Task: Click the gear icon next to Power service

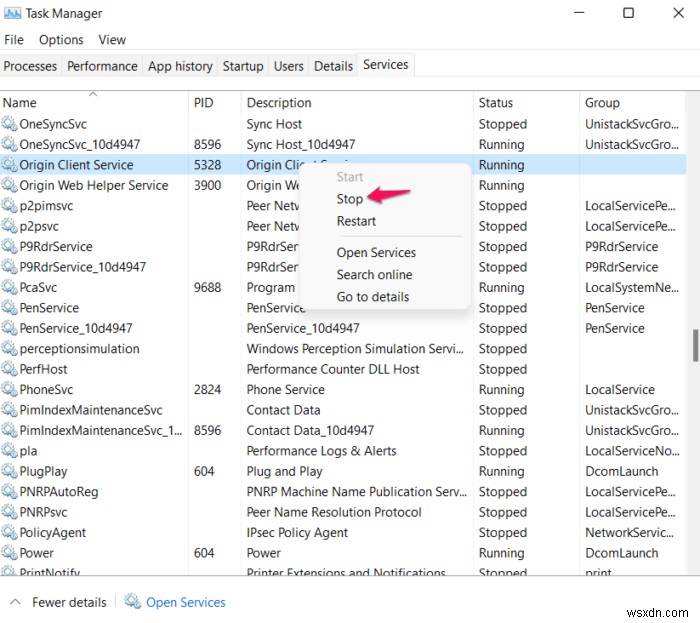Action: [9, 553]
